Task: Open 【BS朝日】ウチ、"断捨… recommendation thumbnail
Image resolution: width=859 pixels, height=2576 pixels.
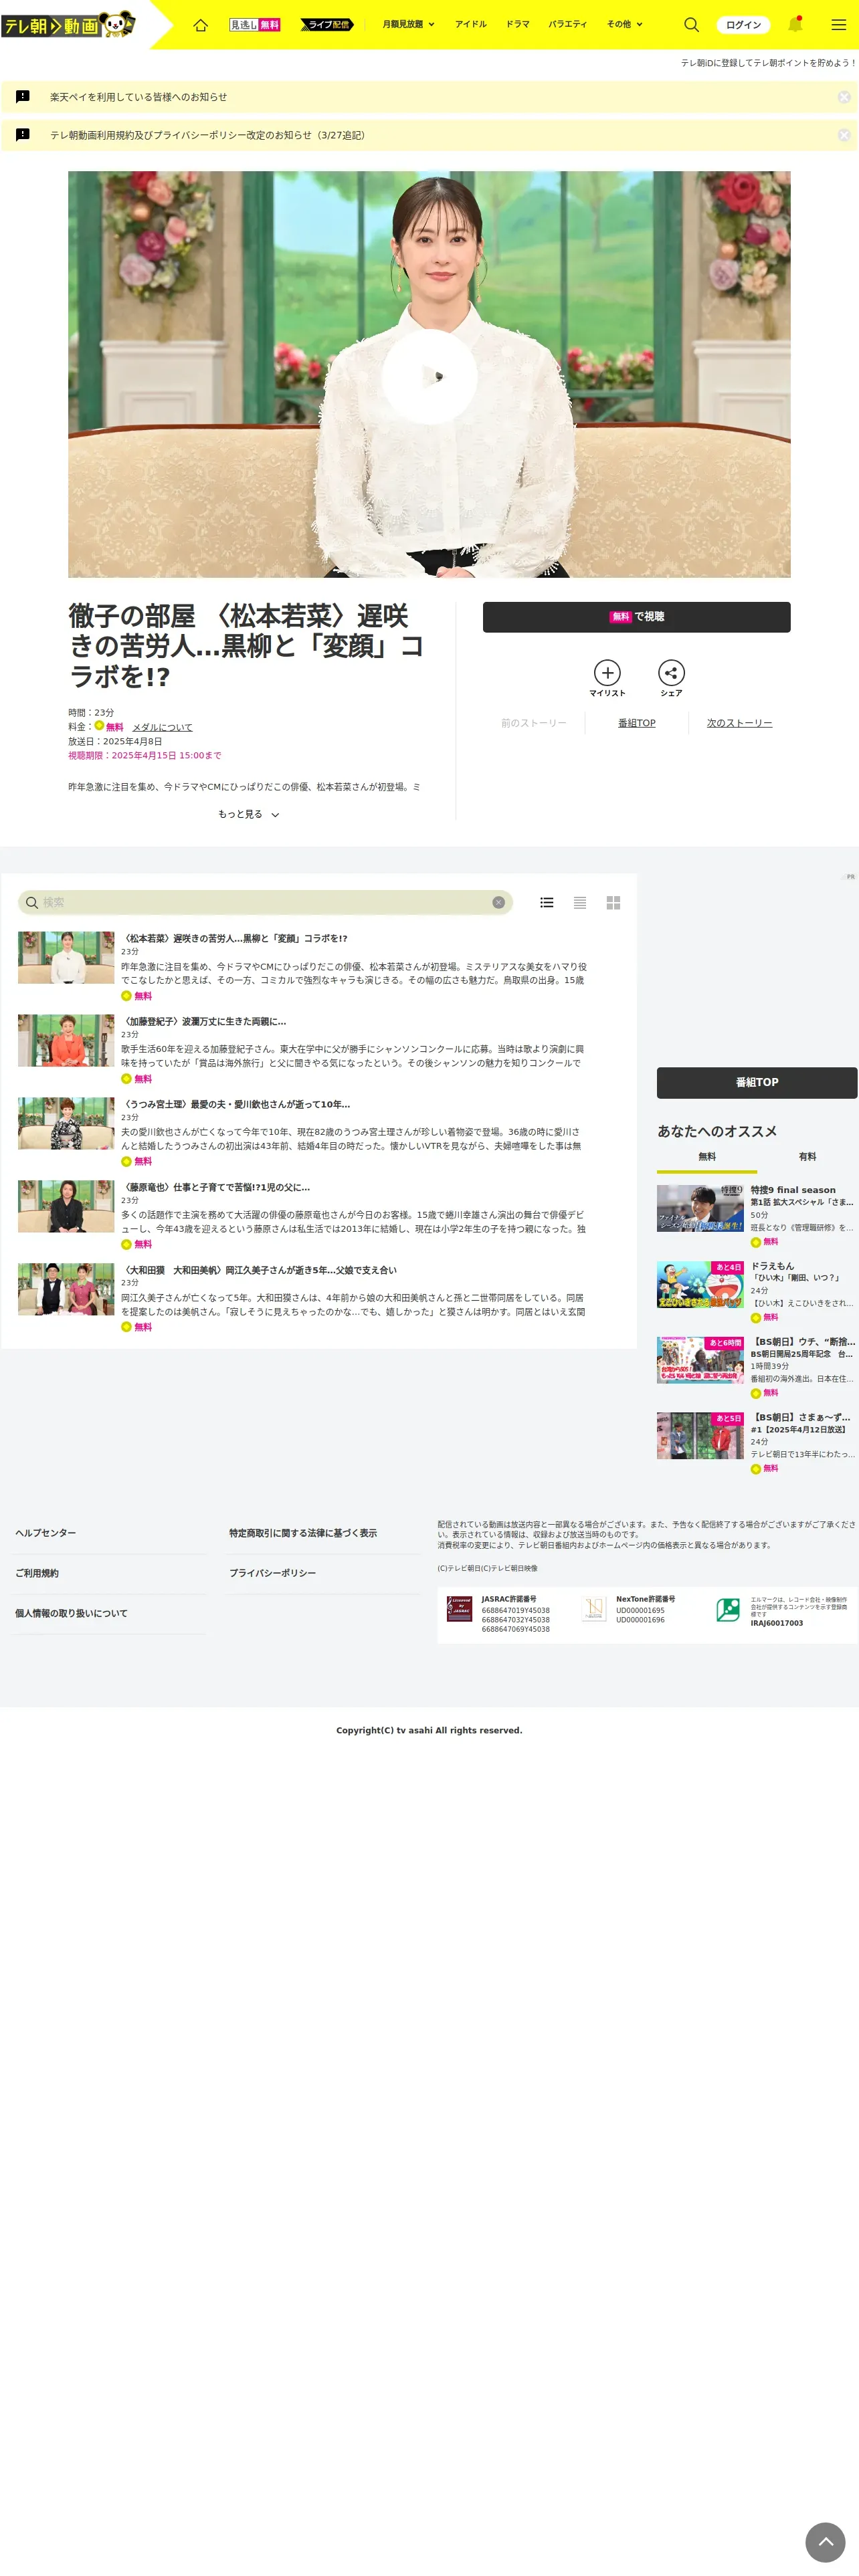Action: tap(700, 1360)
